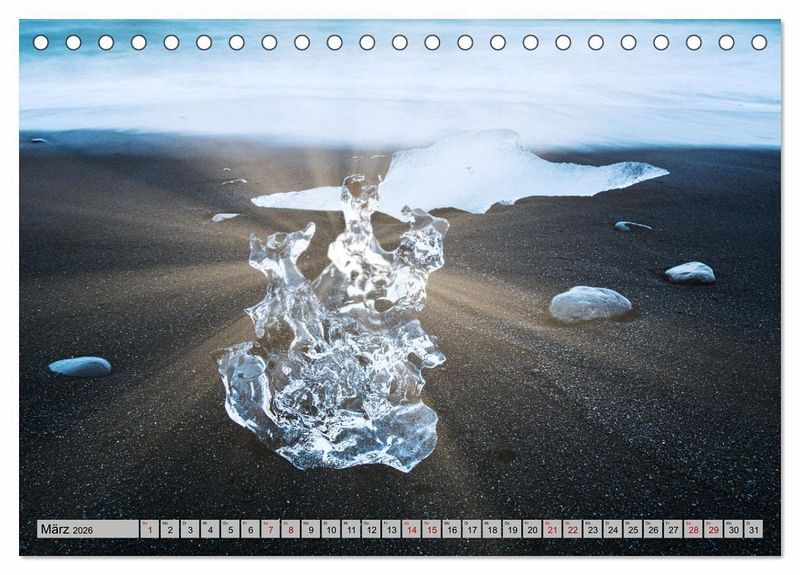The height and width of the screenshot is (575, 800).
Task: Choose day 20 in the date row
Action: click(x=533, y=529)
